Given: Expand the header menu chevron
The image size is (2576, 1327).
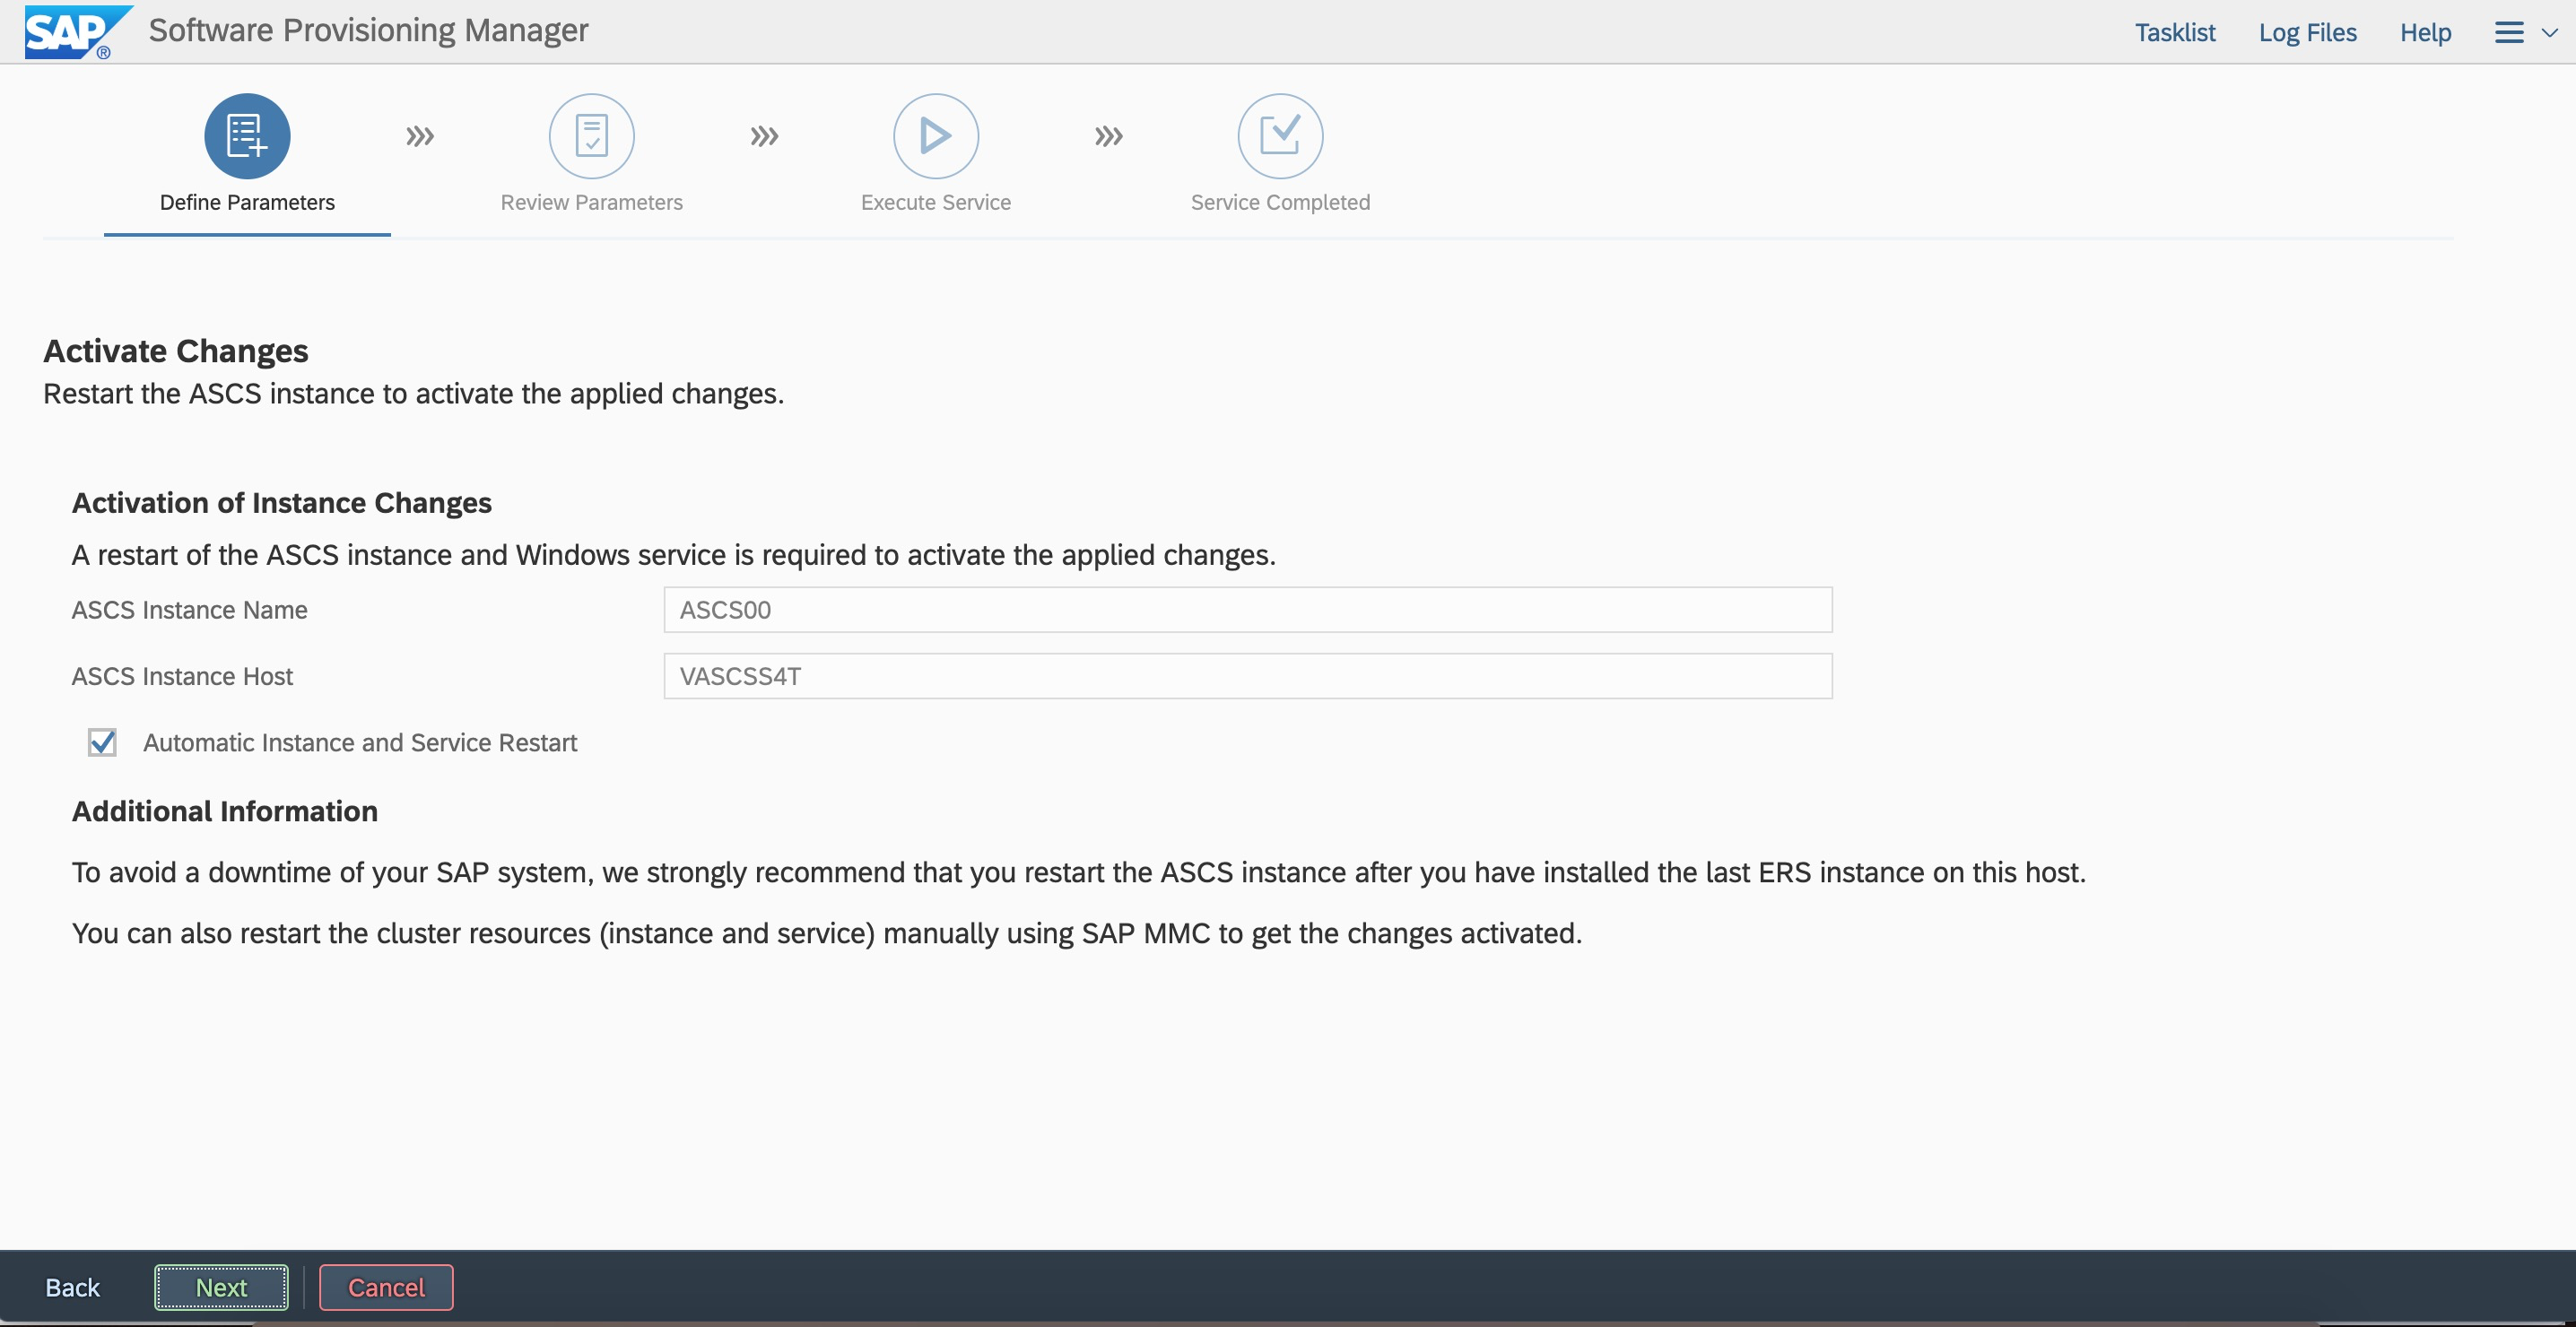Looking at the screenshot, I should point(2550,33).
